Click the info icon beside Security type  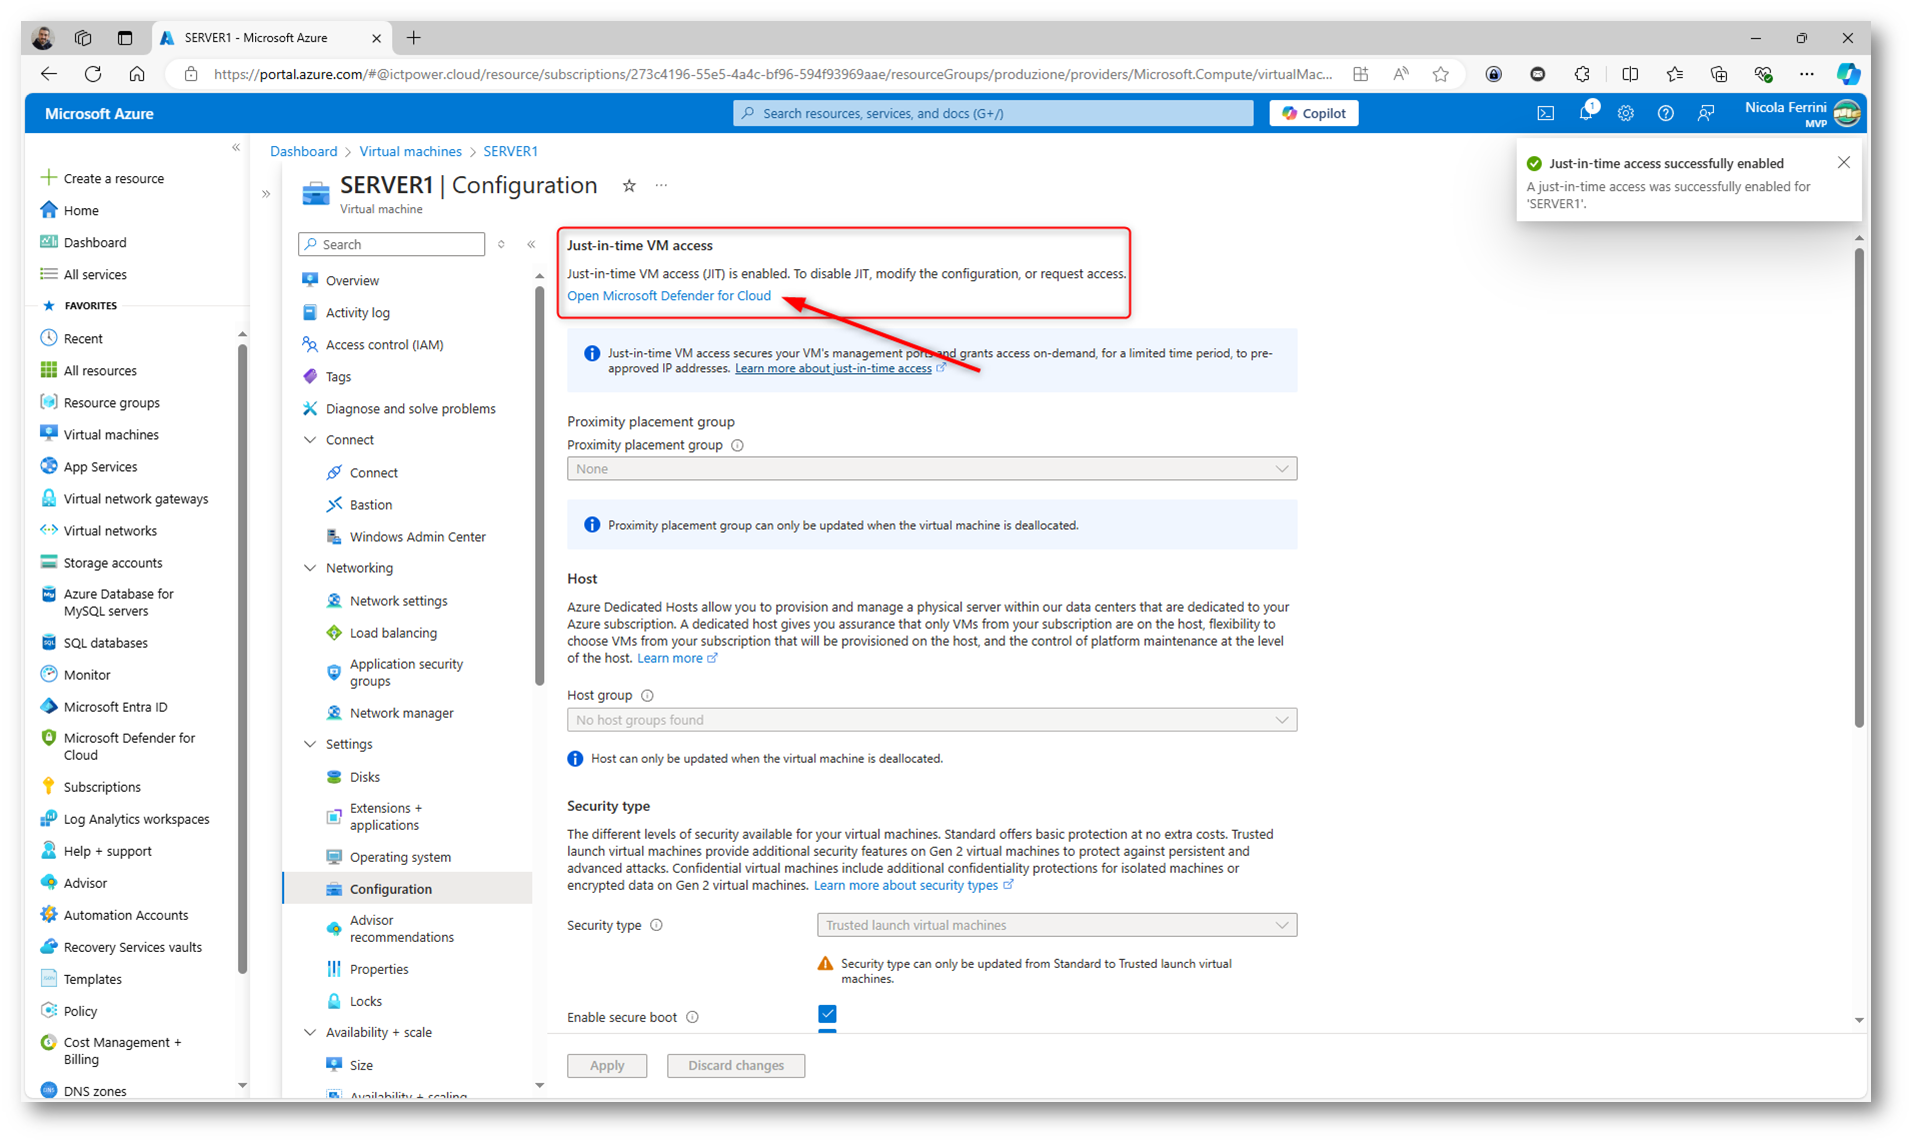tap(657, 926)
